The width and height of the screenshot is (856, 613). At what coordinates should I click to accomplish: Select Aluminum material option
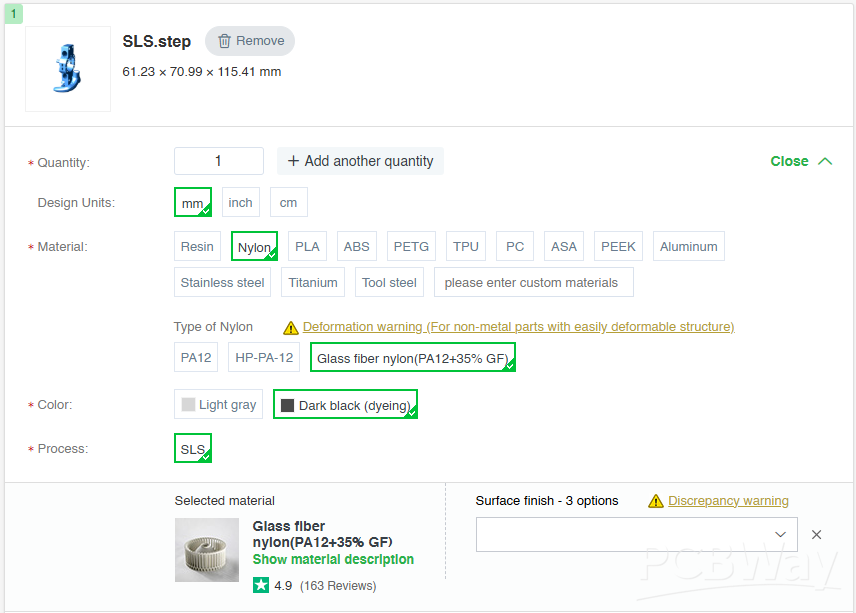point(688,246)
